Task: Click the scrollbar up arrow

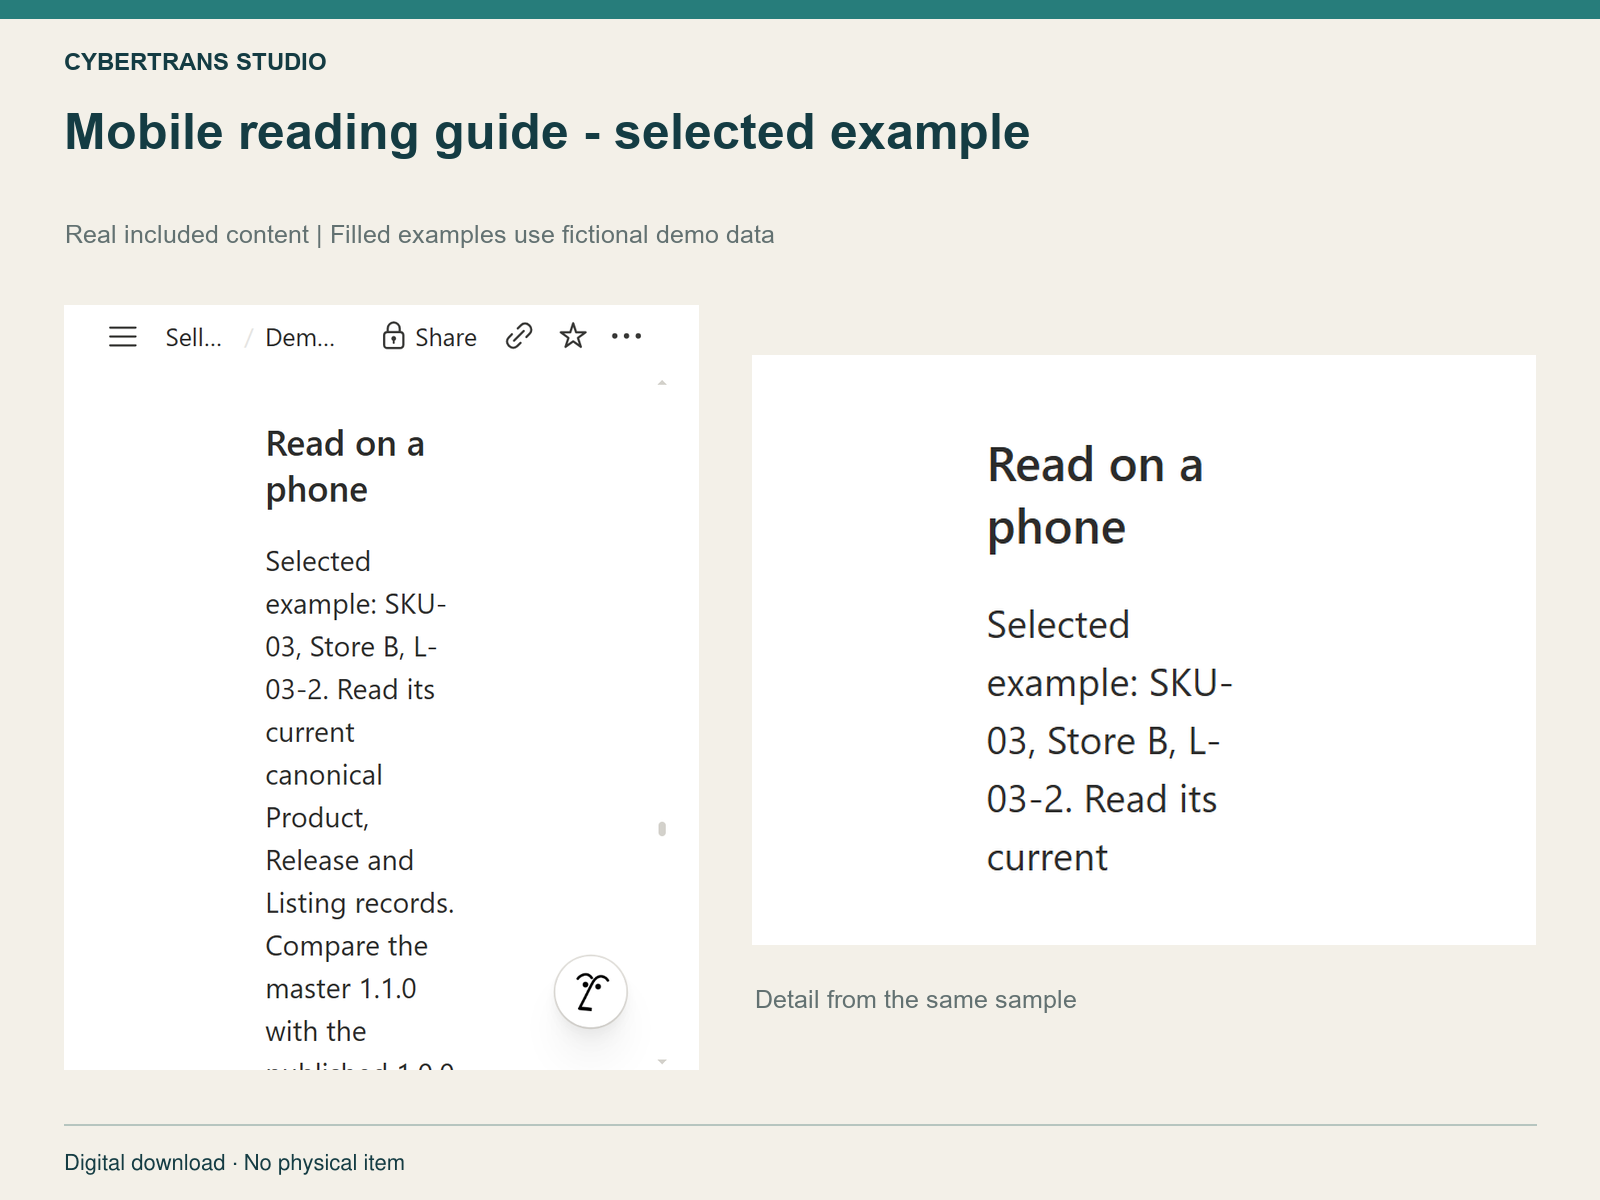Action: 662,383
